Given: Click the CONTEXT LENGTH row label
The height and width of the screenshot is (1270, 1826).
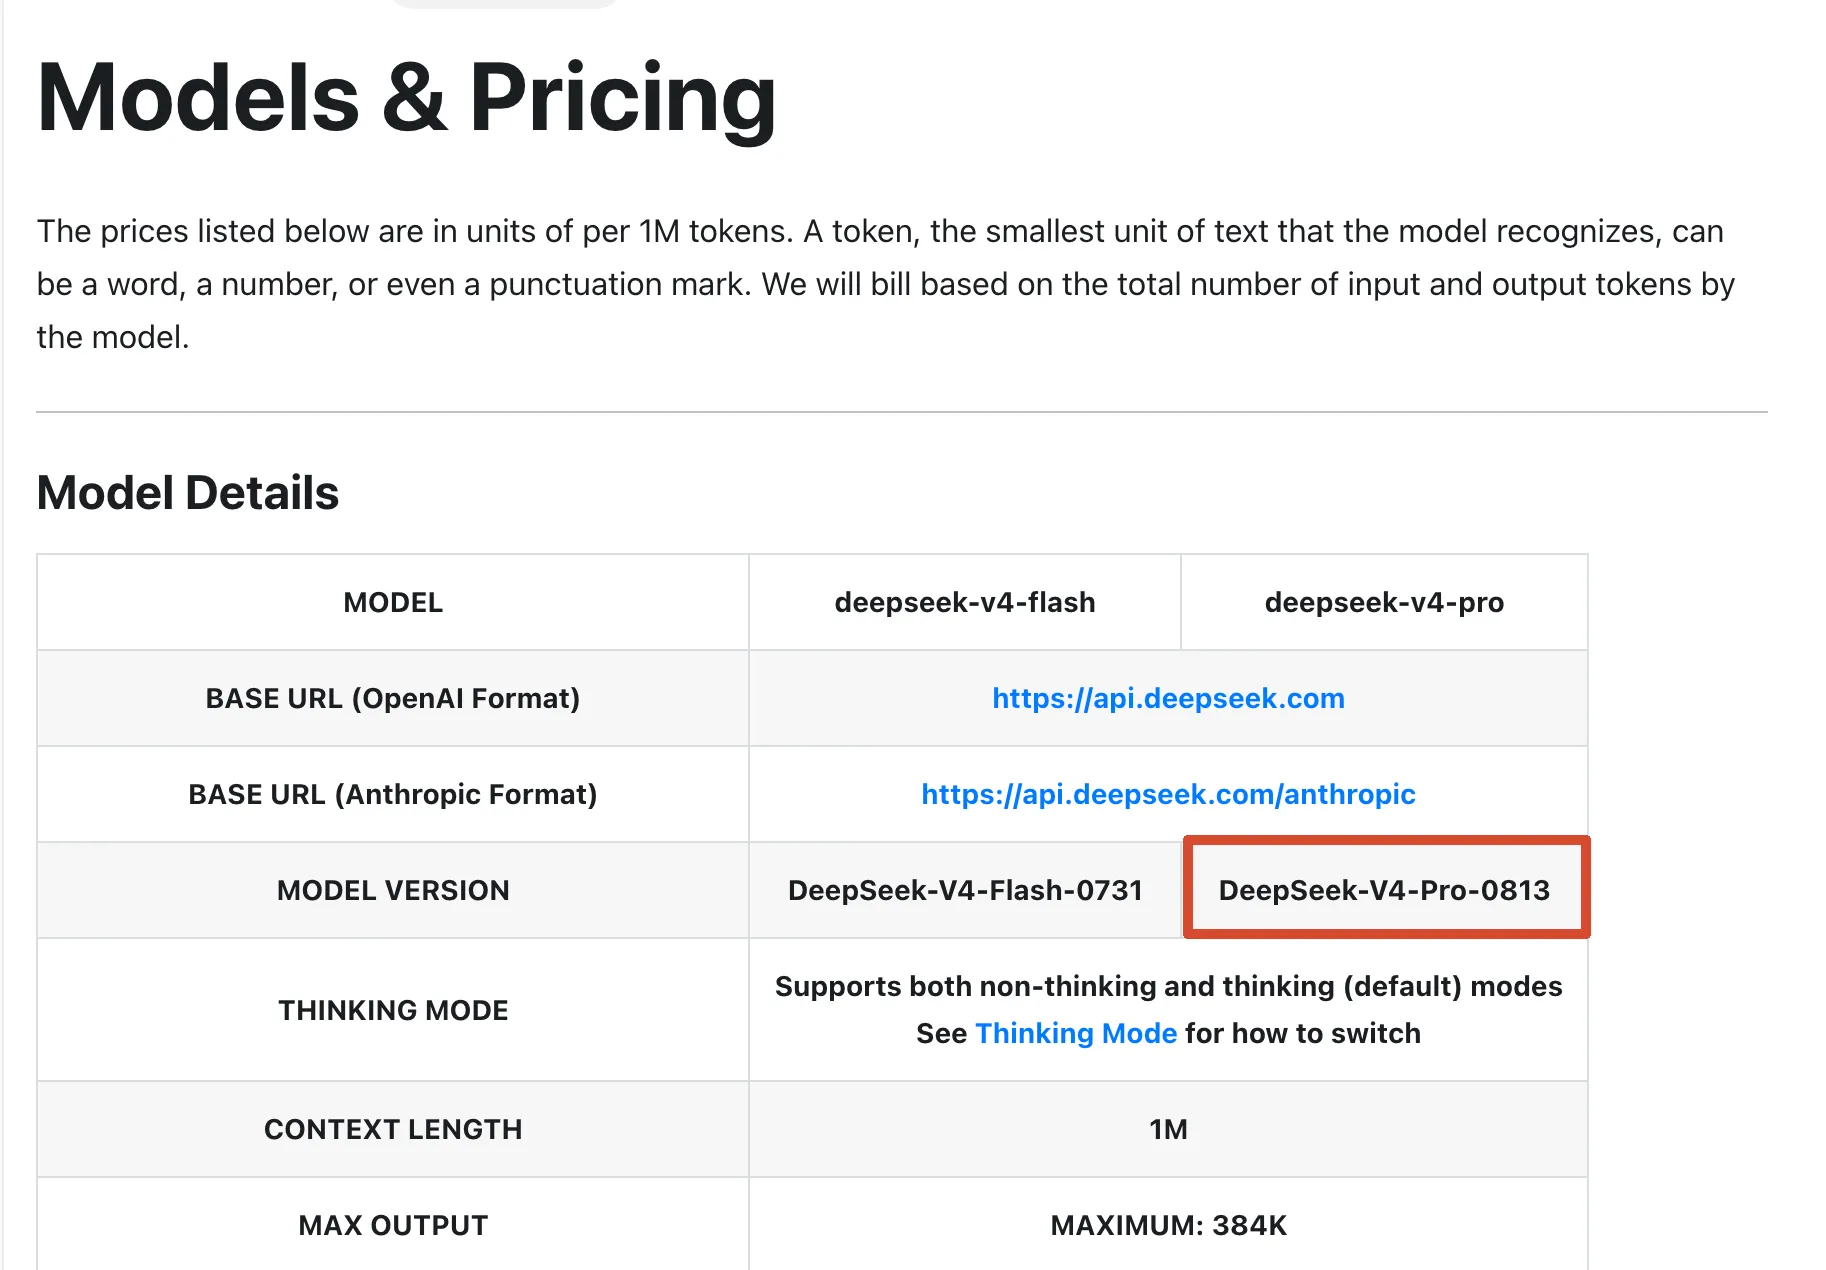Looking at the screenshot, I should (x=393, y=1129).
